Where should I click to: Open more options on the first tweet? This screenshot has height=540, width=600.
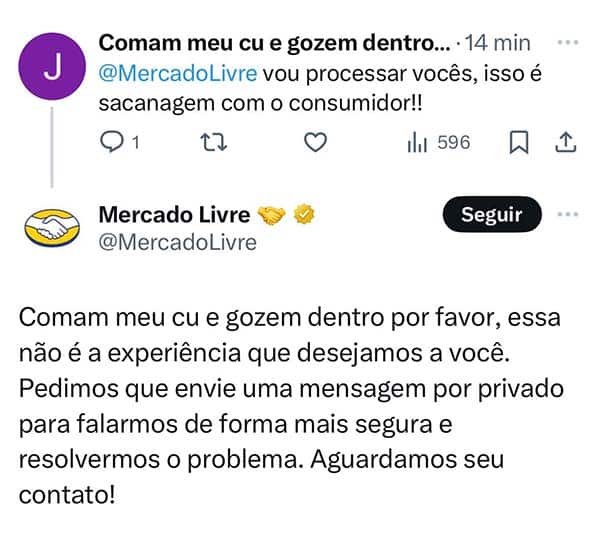tap(566, 43)
